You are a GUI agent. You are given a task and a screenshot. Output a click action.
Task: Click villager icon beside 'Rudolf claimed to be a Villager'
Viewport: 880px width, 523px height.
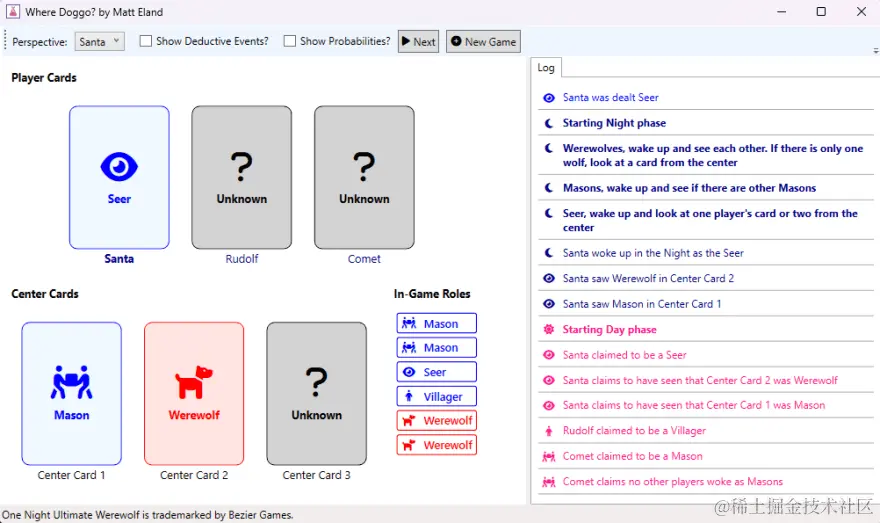[x=549, y=431]
